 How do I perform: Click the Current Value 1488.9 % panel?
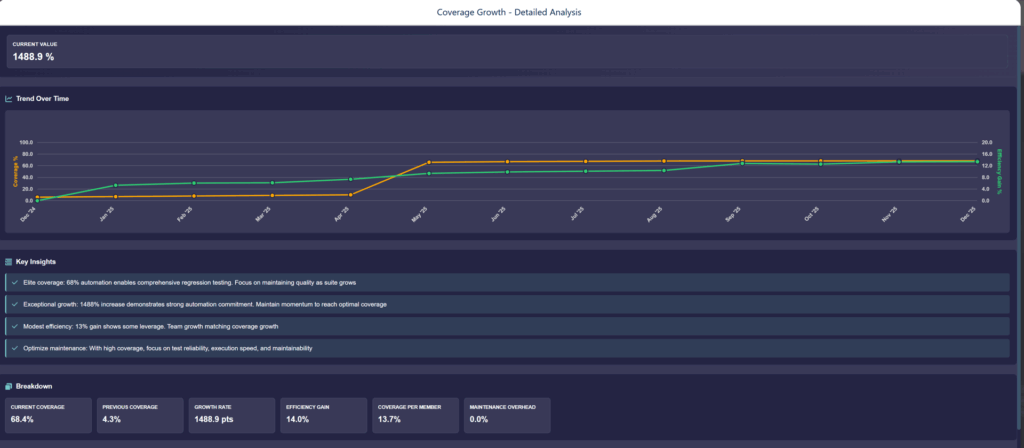[512, 52]
